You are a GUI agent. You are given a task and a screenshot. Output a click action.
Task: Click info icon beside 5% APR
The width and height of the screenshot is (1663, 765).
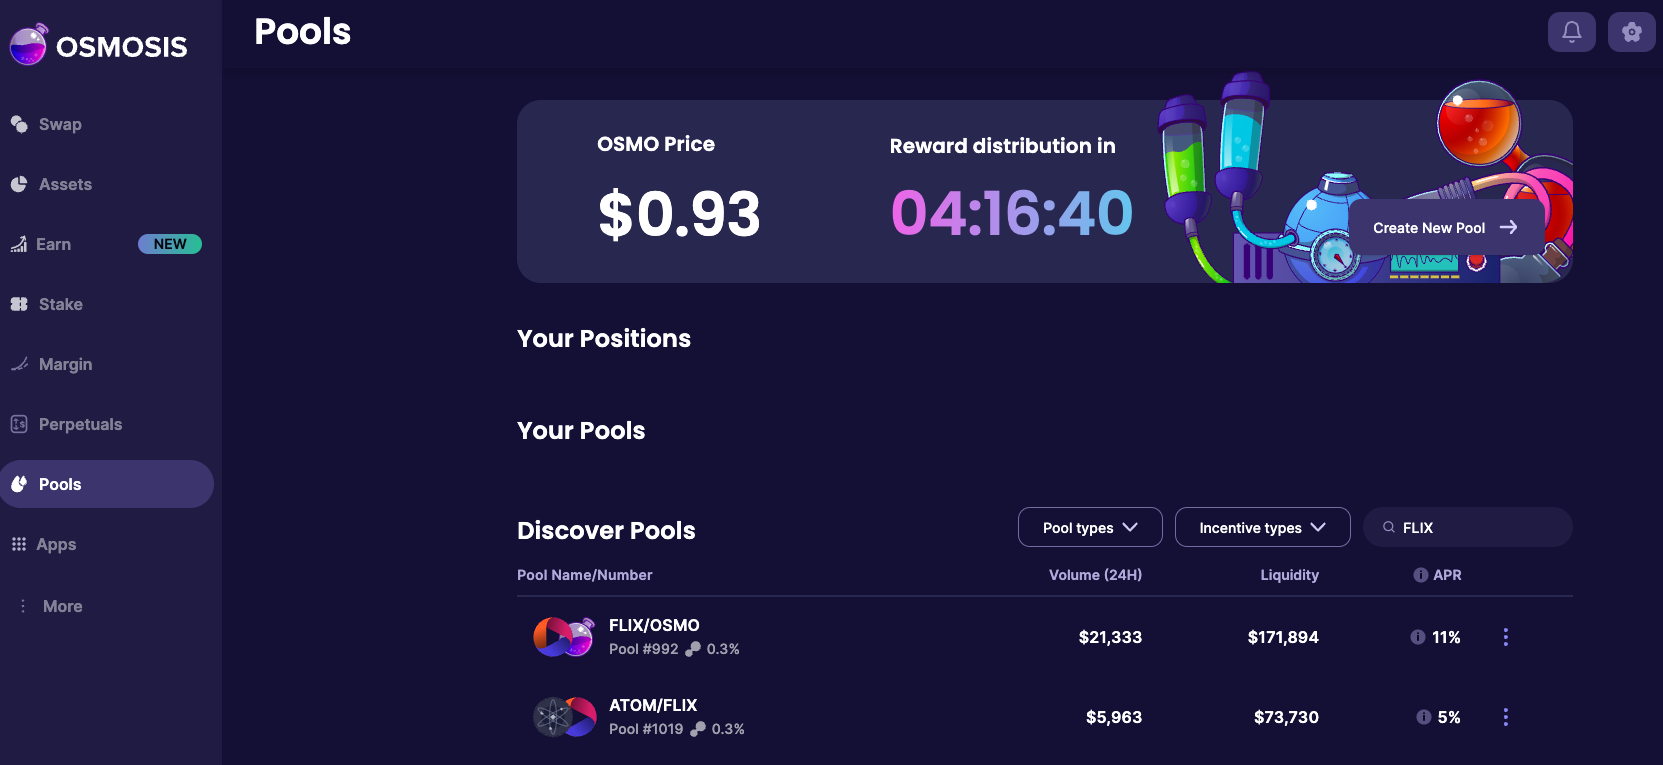[x=1423, y=717]
